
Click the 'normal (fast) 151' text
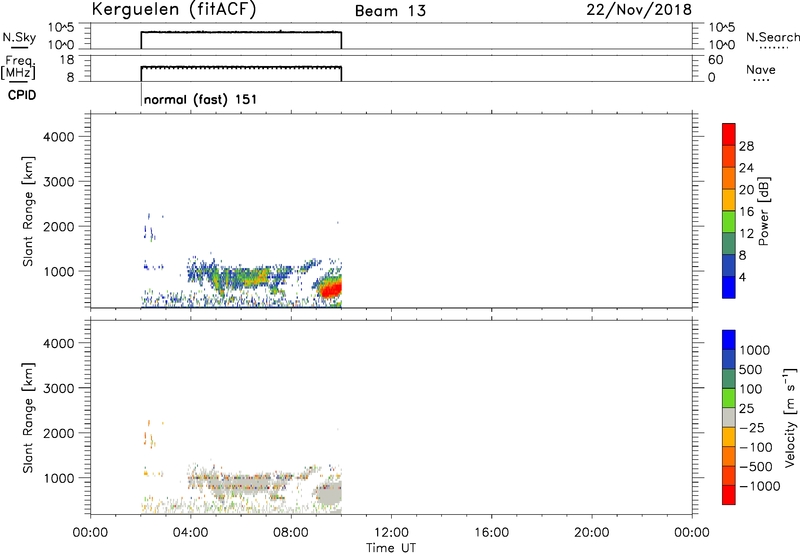click(200, 99)
